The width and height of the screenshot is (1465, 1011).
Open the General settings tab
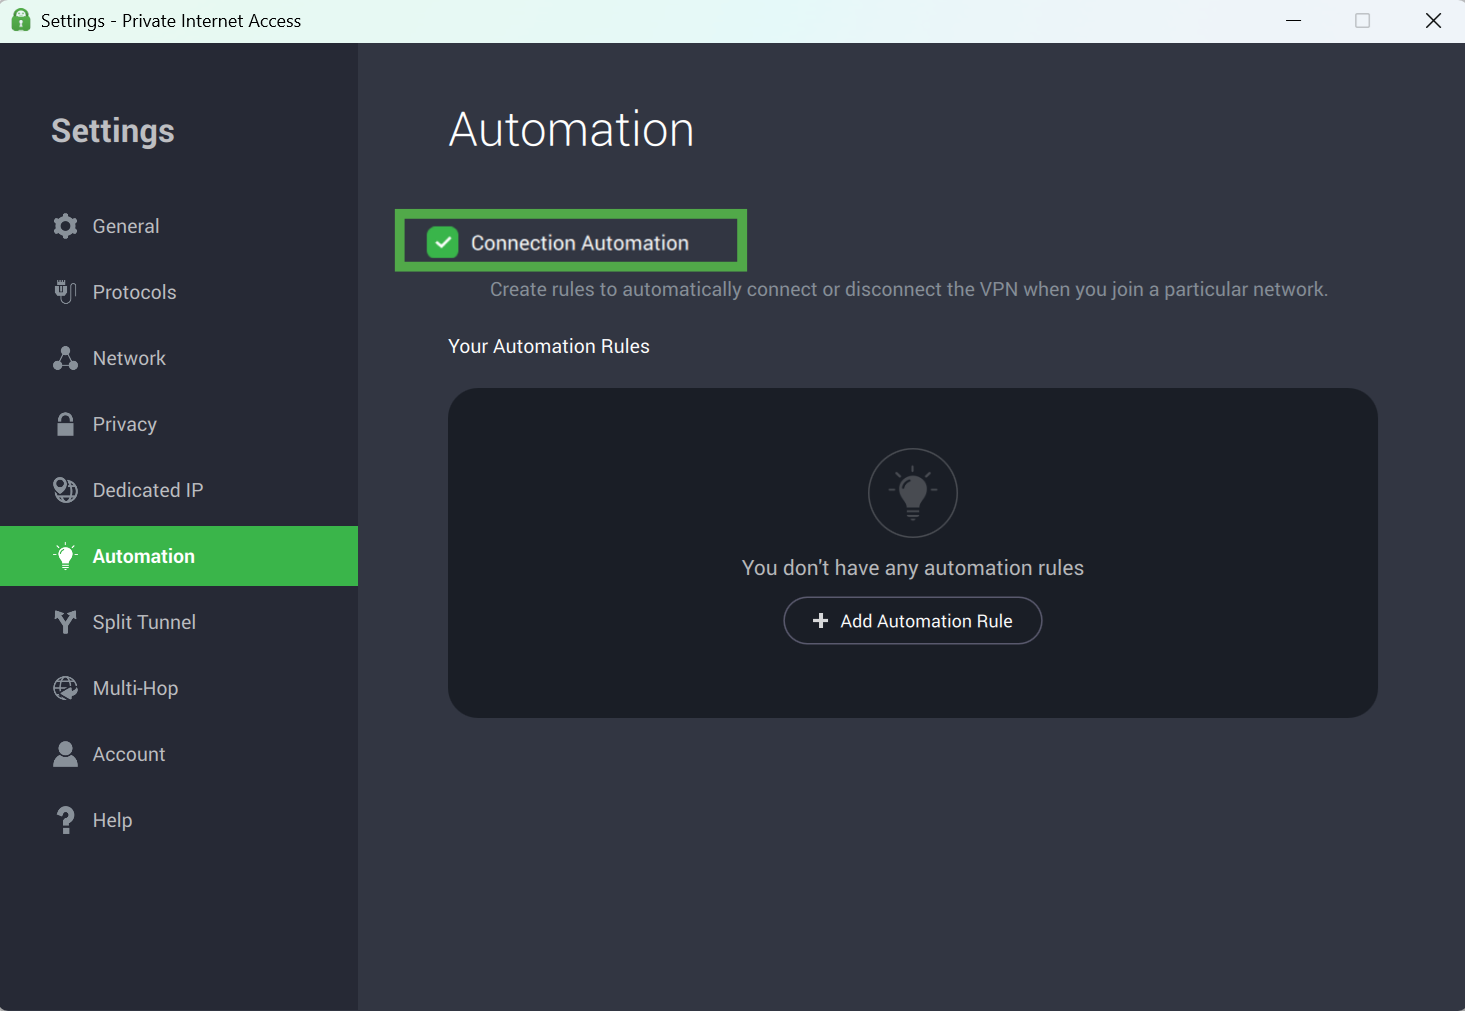tap(179, 226)
